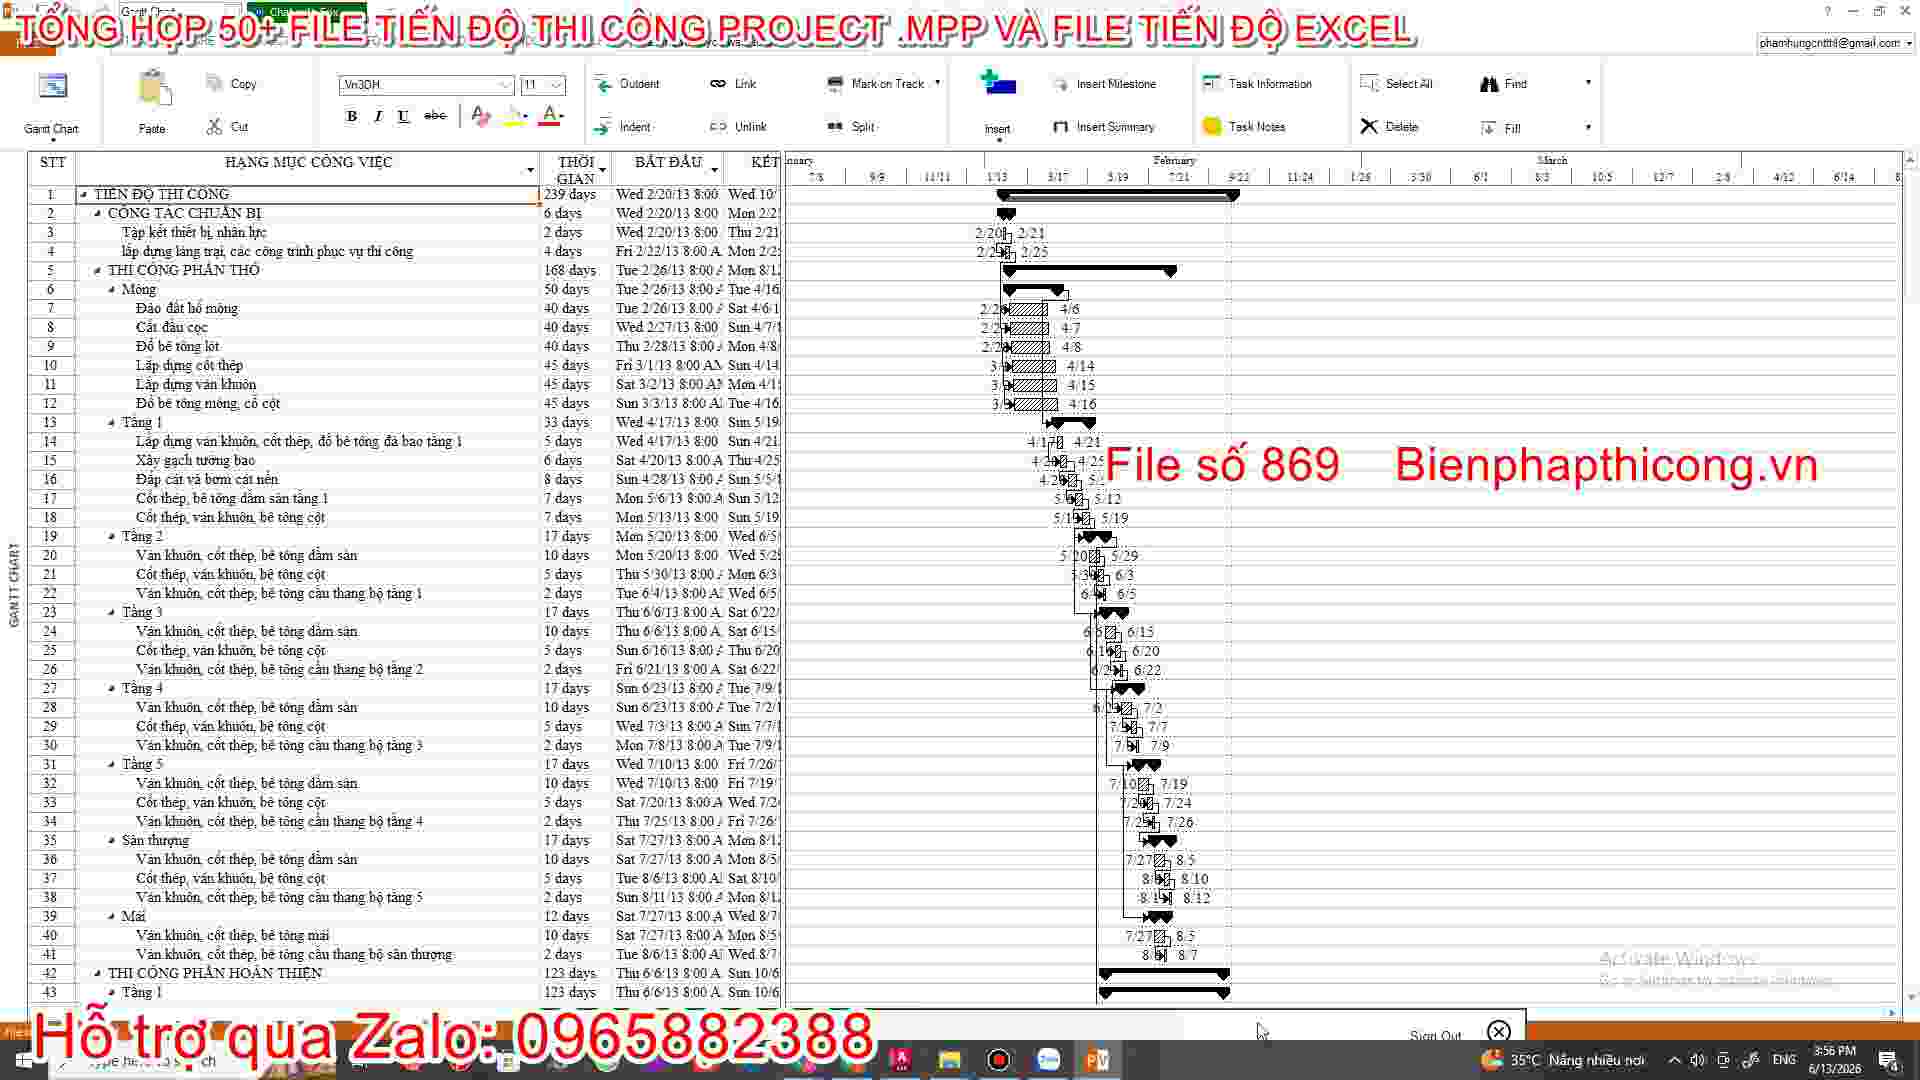1920x1080 pixels.
Task: Open Task Information dialog
Action: click(x=1258, y=84)
